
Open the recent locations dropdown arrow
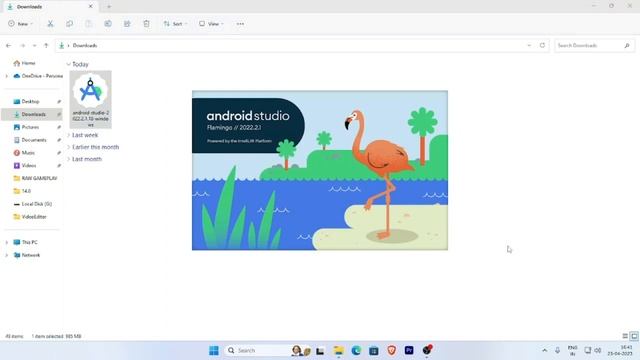(x=34, y=45)
